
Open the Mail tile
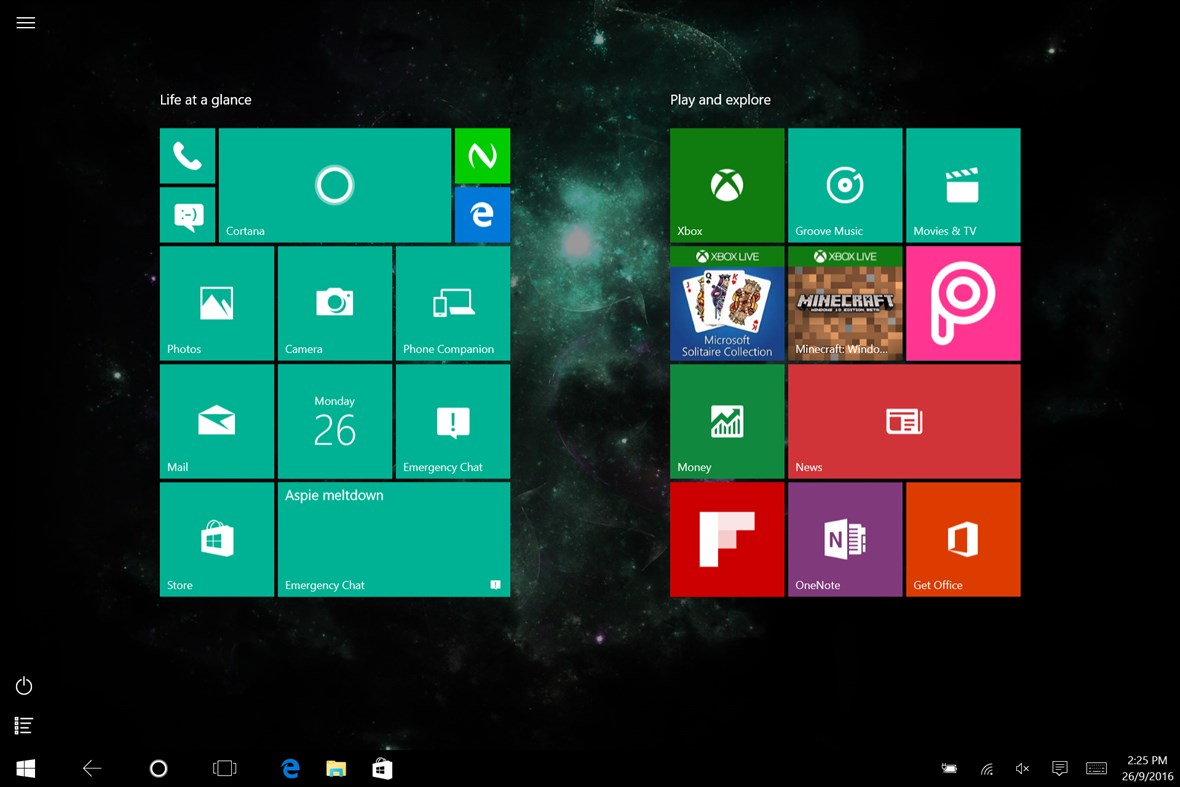click(216, 421)
